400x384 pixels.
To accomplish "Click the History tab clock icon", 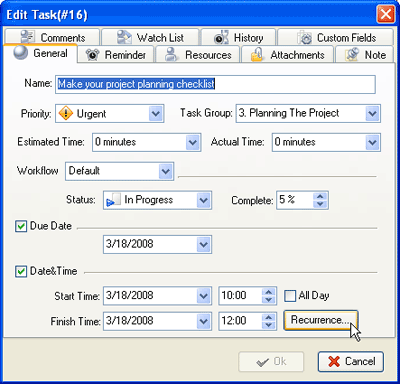I will tap(221, 37).
